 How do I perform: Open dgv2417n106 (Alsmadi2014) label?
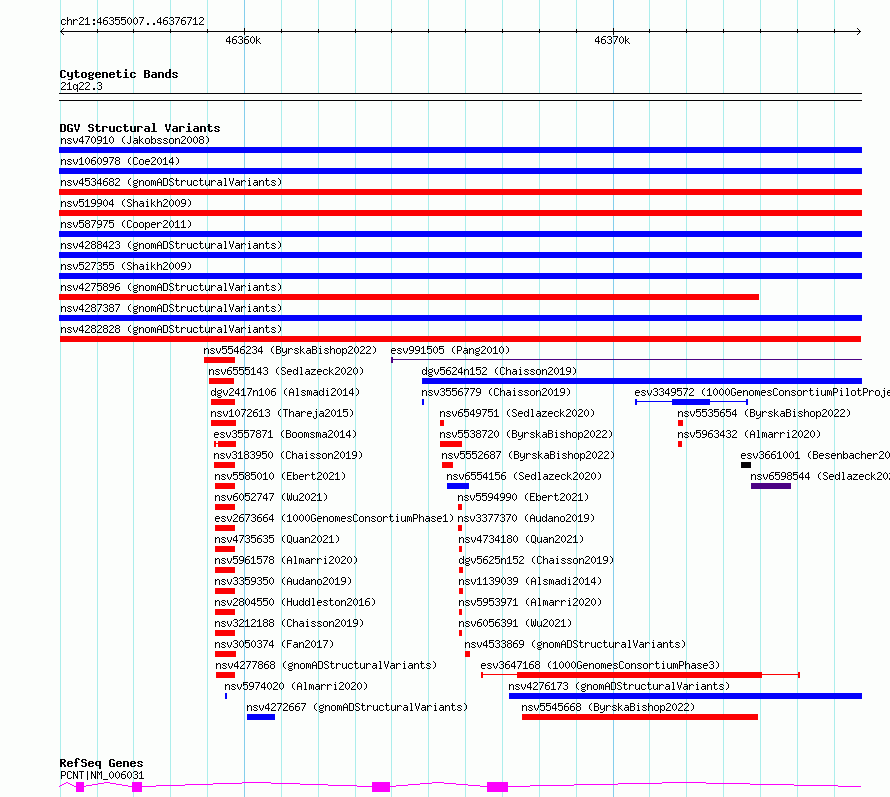coord(285,392)
